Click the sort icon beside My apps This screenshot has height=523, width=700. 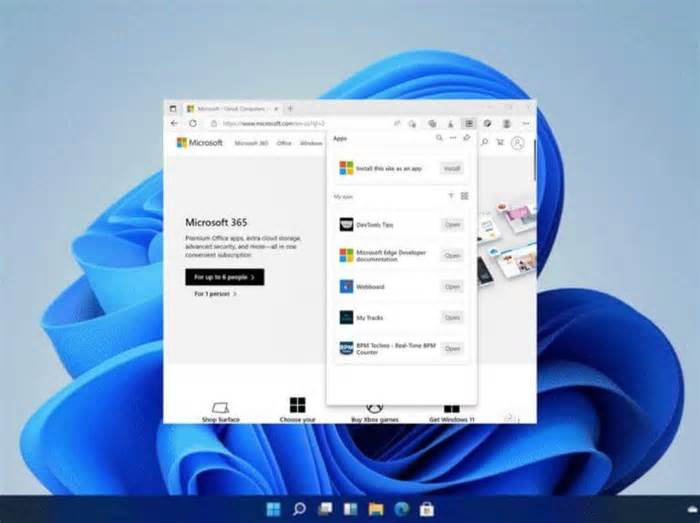(451, 196)
